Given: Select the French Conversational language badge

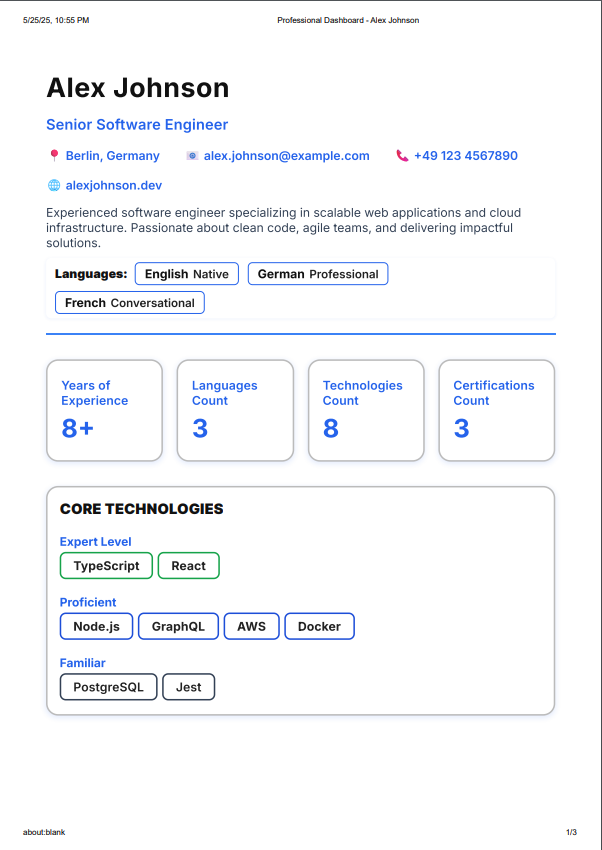Looking at the screenshot, I should tap(130, 302).
